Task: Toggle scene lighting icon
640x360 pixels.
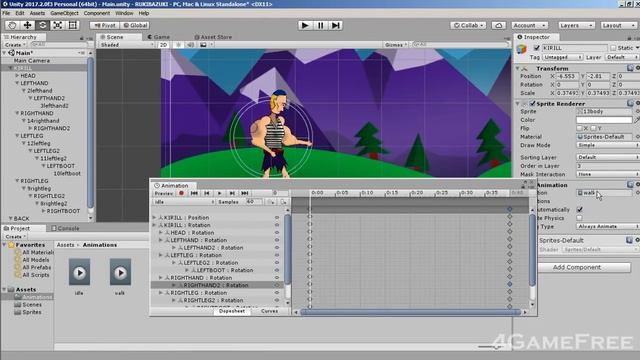Action: click(178, 44)
